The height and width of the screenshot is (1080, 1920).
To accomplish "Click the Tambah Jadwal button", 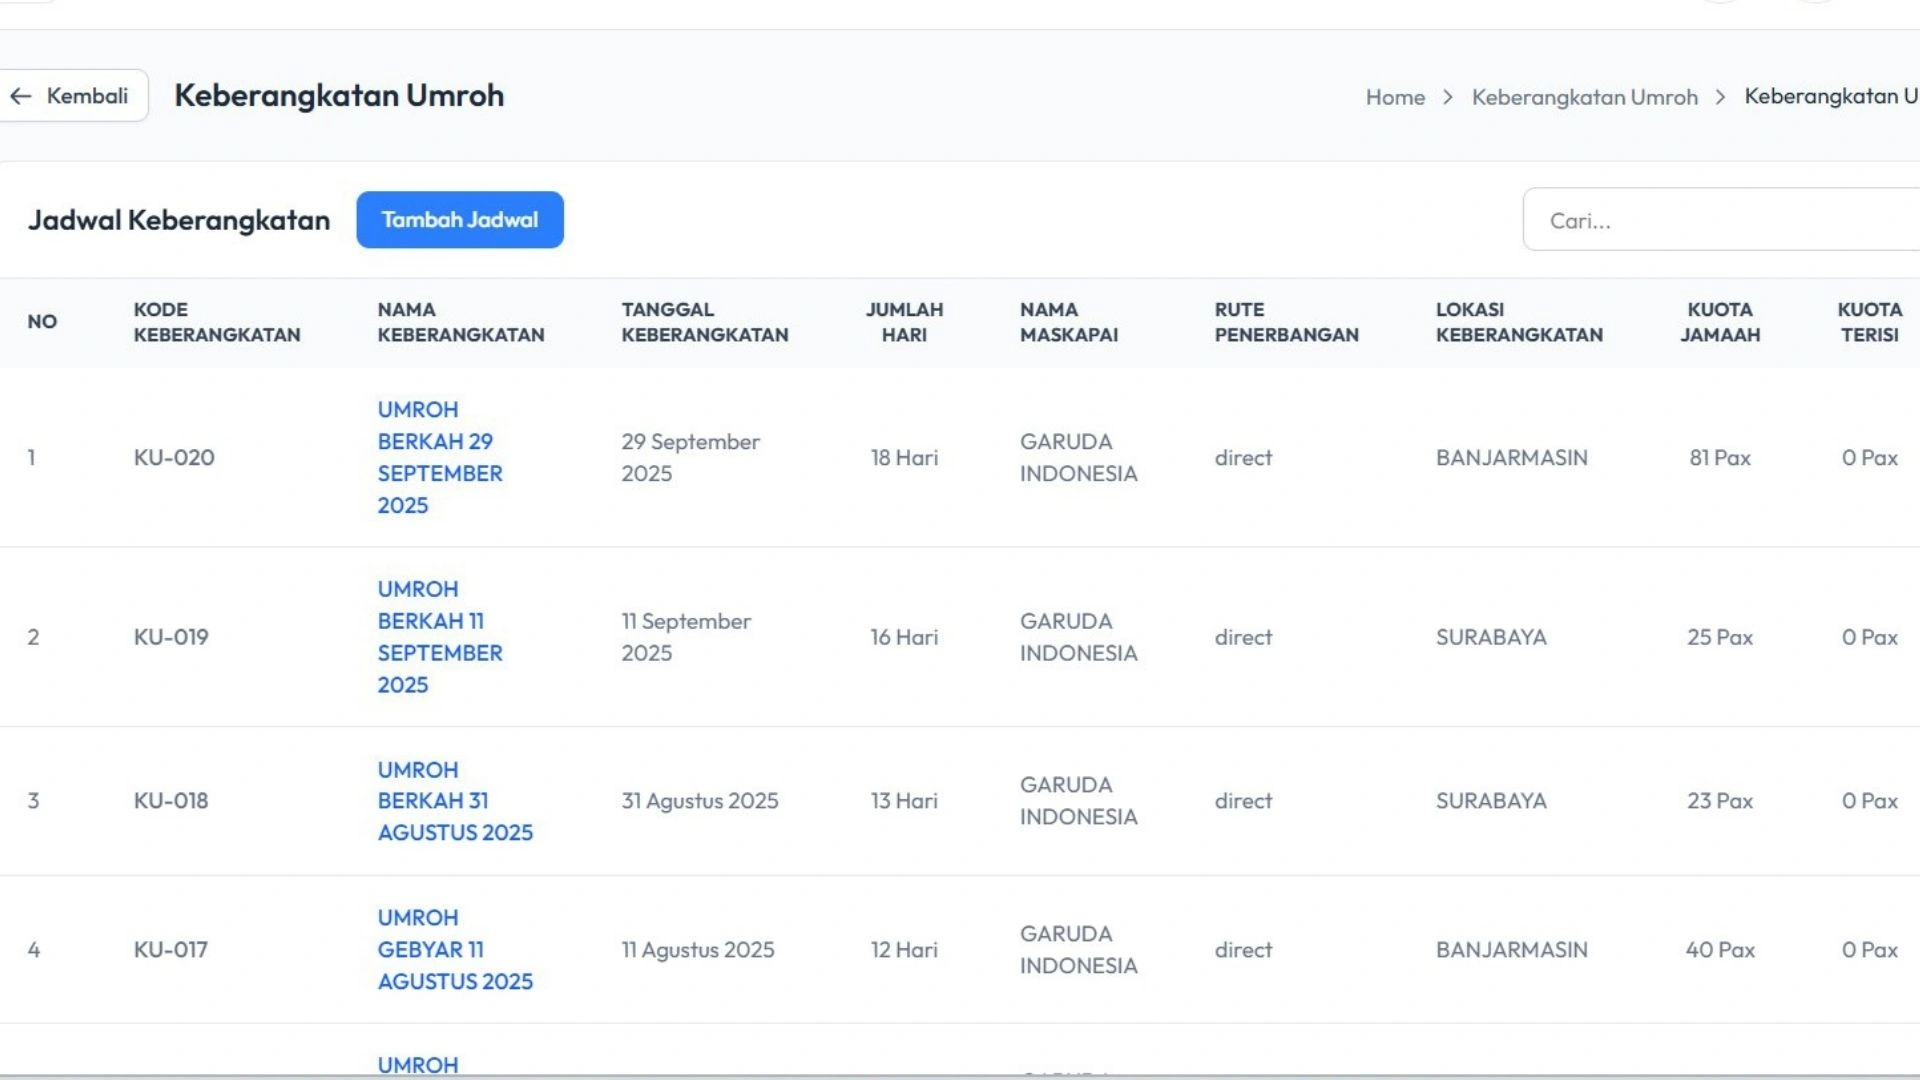I will pyautogui.click(x=460, y=220).
